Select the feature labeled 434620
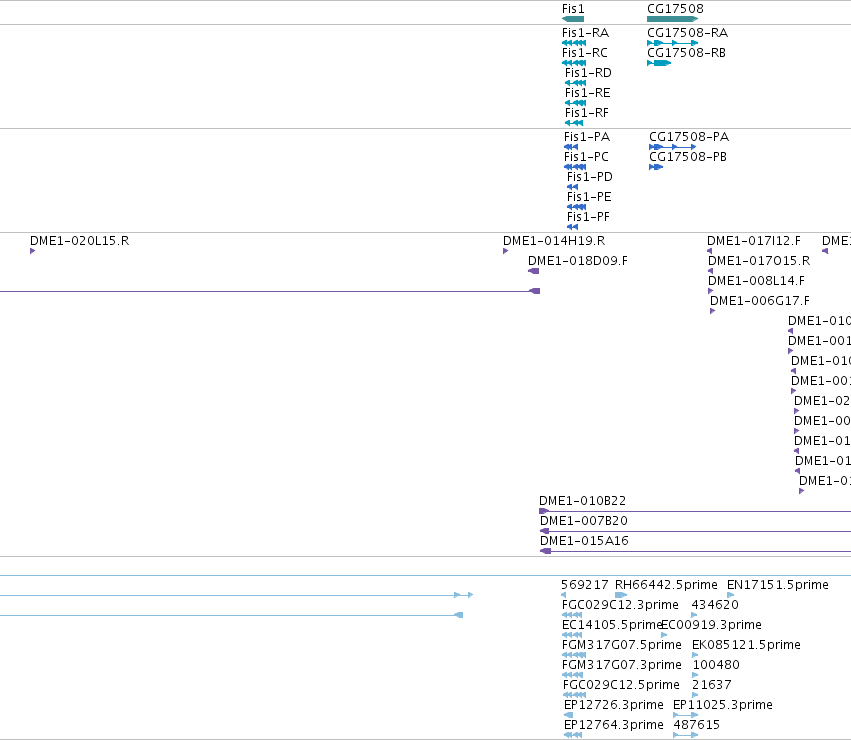Viewport: 851px width, 740px height. (x=715, y=605)
